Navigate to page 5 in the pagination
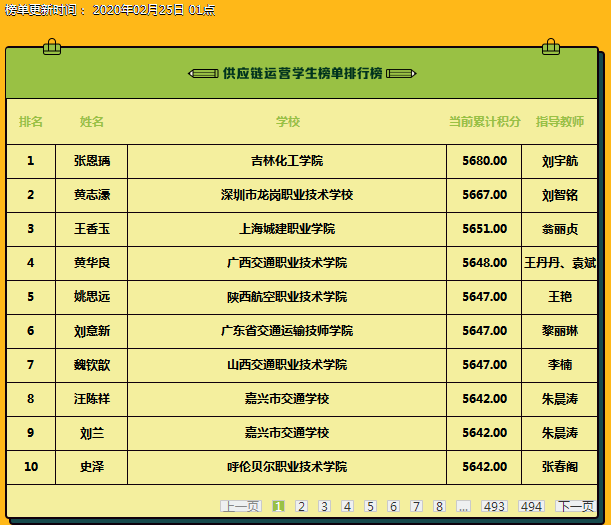Screen dimensions: 611x528 (370, 506)
